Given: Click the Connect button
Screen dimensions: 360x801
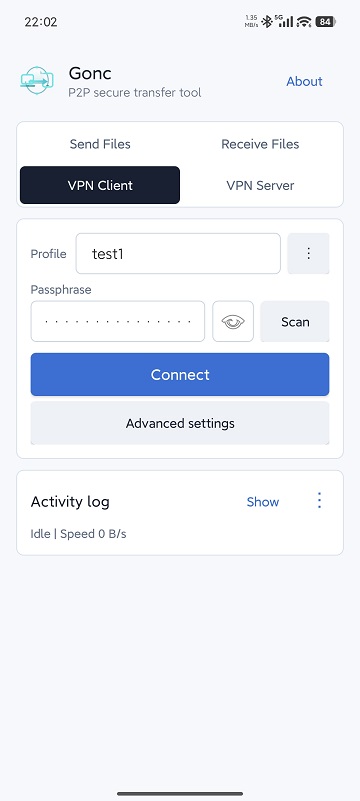Looking at the screenshot, I should (180, 374).
